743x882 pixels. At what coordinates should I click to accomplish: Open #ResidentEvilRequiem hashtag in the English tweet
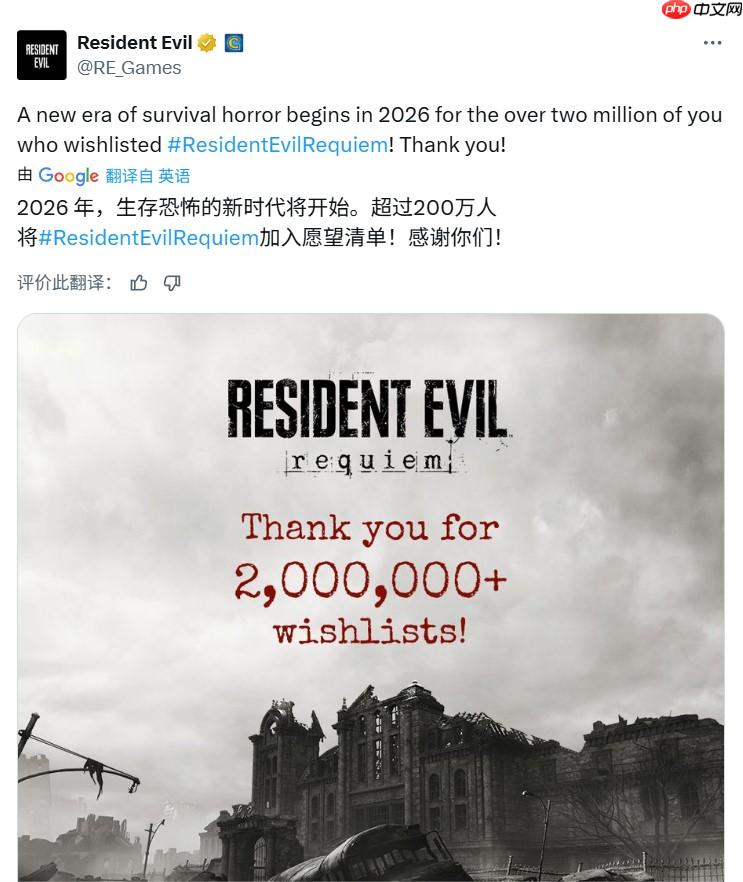tap(277, 145)
